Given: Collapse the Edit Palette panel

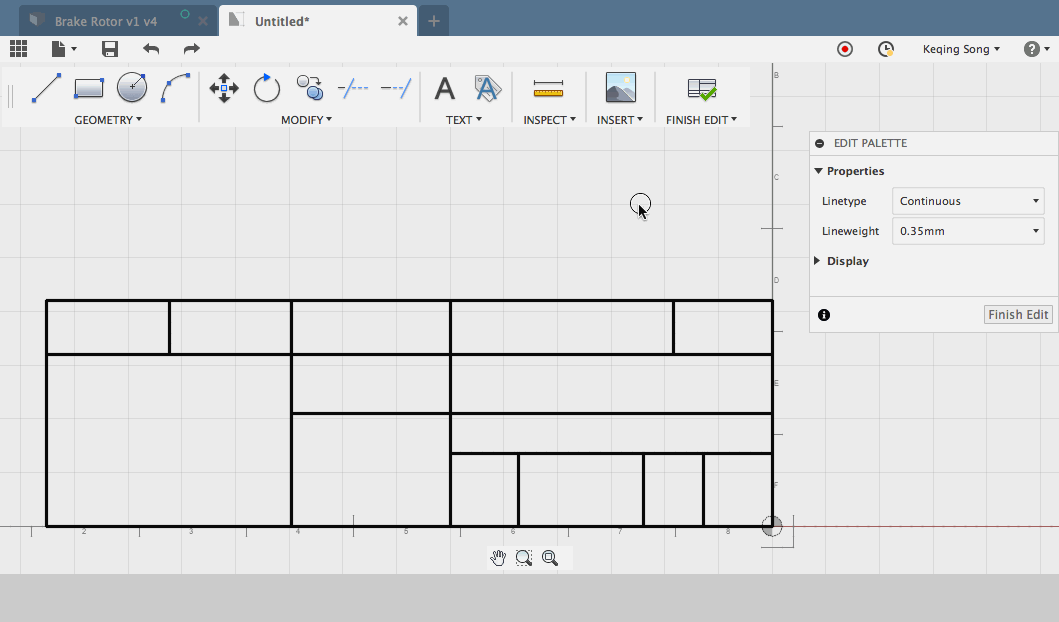Looking at the screenshot, I should tap(820, 143).
